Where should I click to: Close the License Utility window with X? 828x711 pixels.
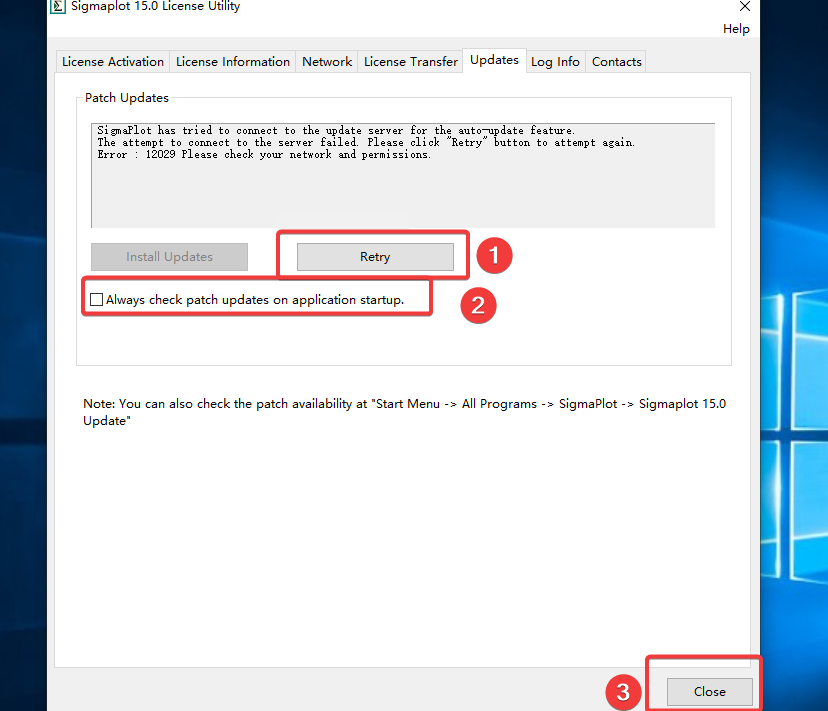pos(745,6)
